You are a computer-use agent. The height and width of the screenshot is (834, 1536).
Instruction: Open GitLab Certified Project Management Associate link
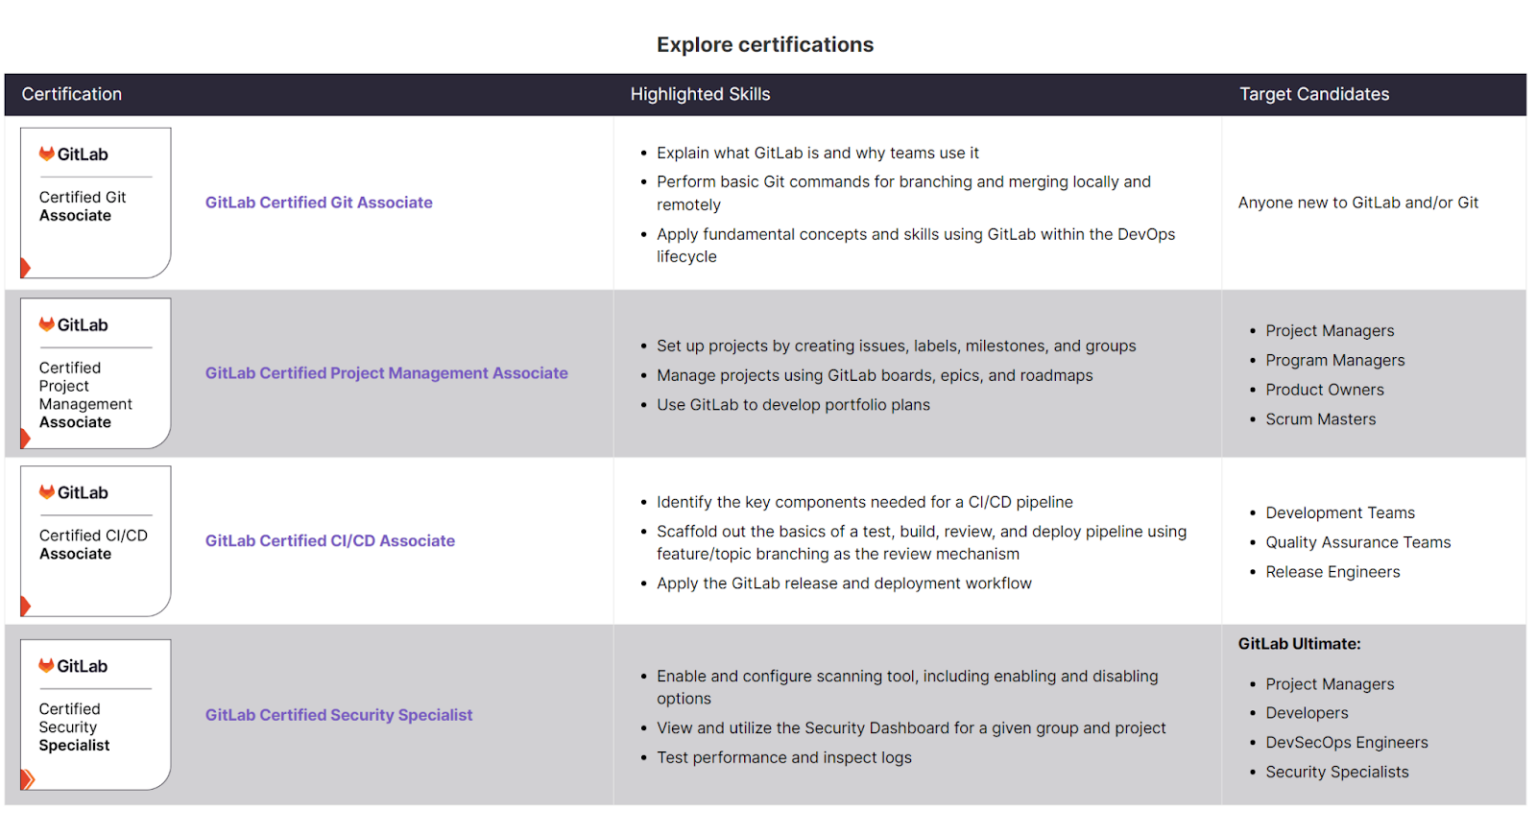point(386,373)
